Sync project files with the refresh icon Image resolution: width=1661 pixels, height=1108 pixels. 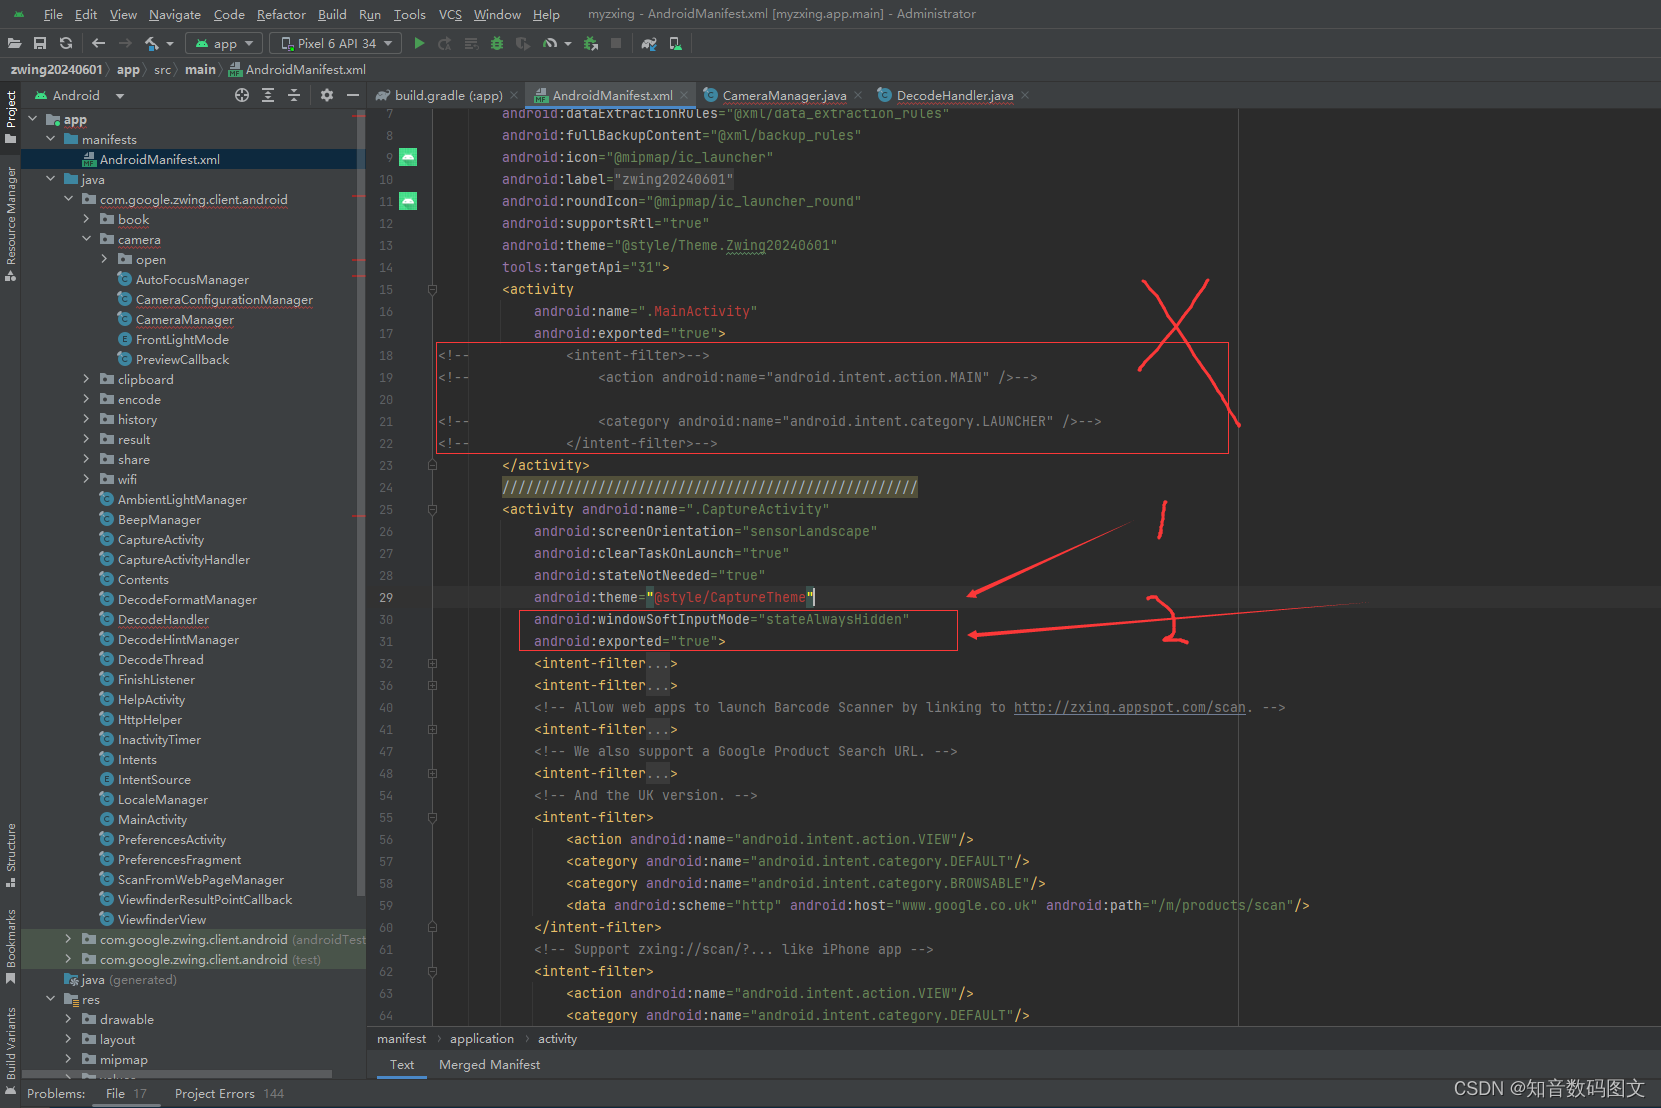pyautogui.click(x=64, y=43)
